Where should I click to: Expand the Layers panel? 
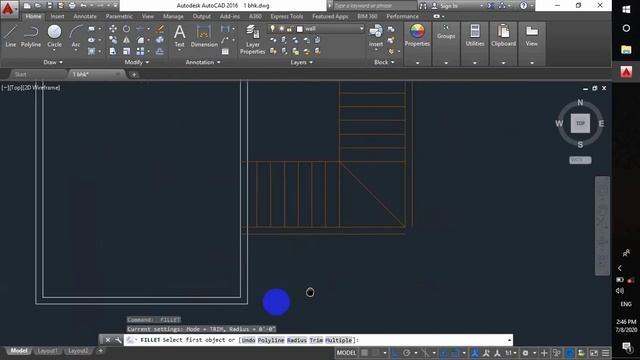point(302,62)
